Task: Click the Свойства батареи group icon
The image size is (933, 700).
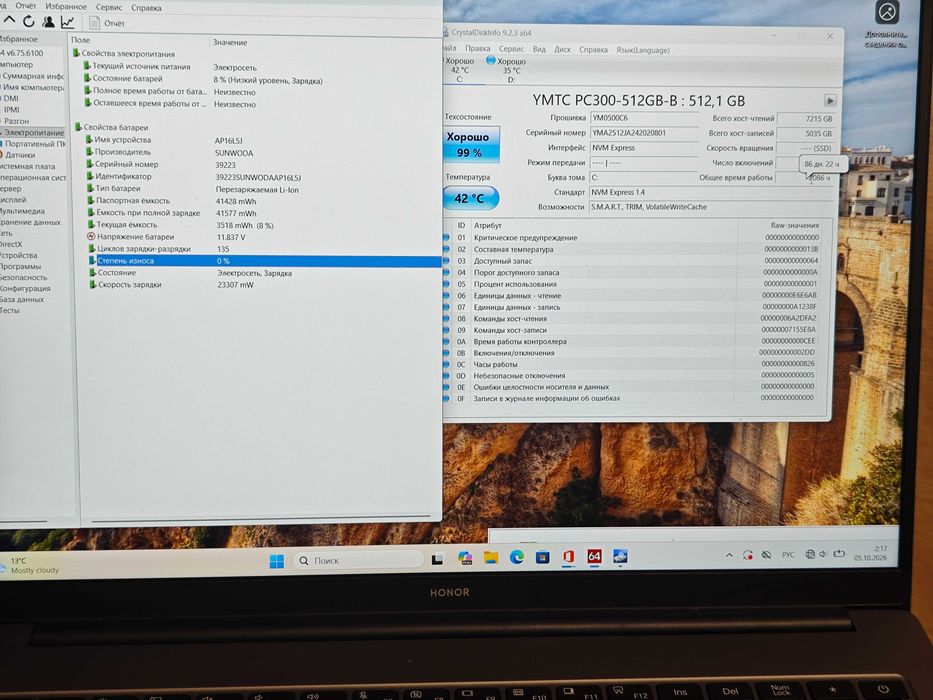Action: (x=78, y=127)
